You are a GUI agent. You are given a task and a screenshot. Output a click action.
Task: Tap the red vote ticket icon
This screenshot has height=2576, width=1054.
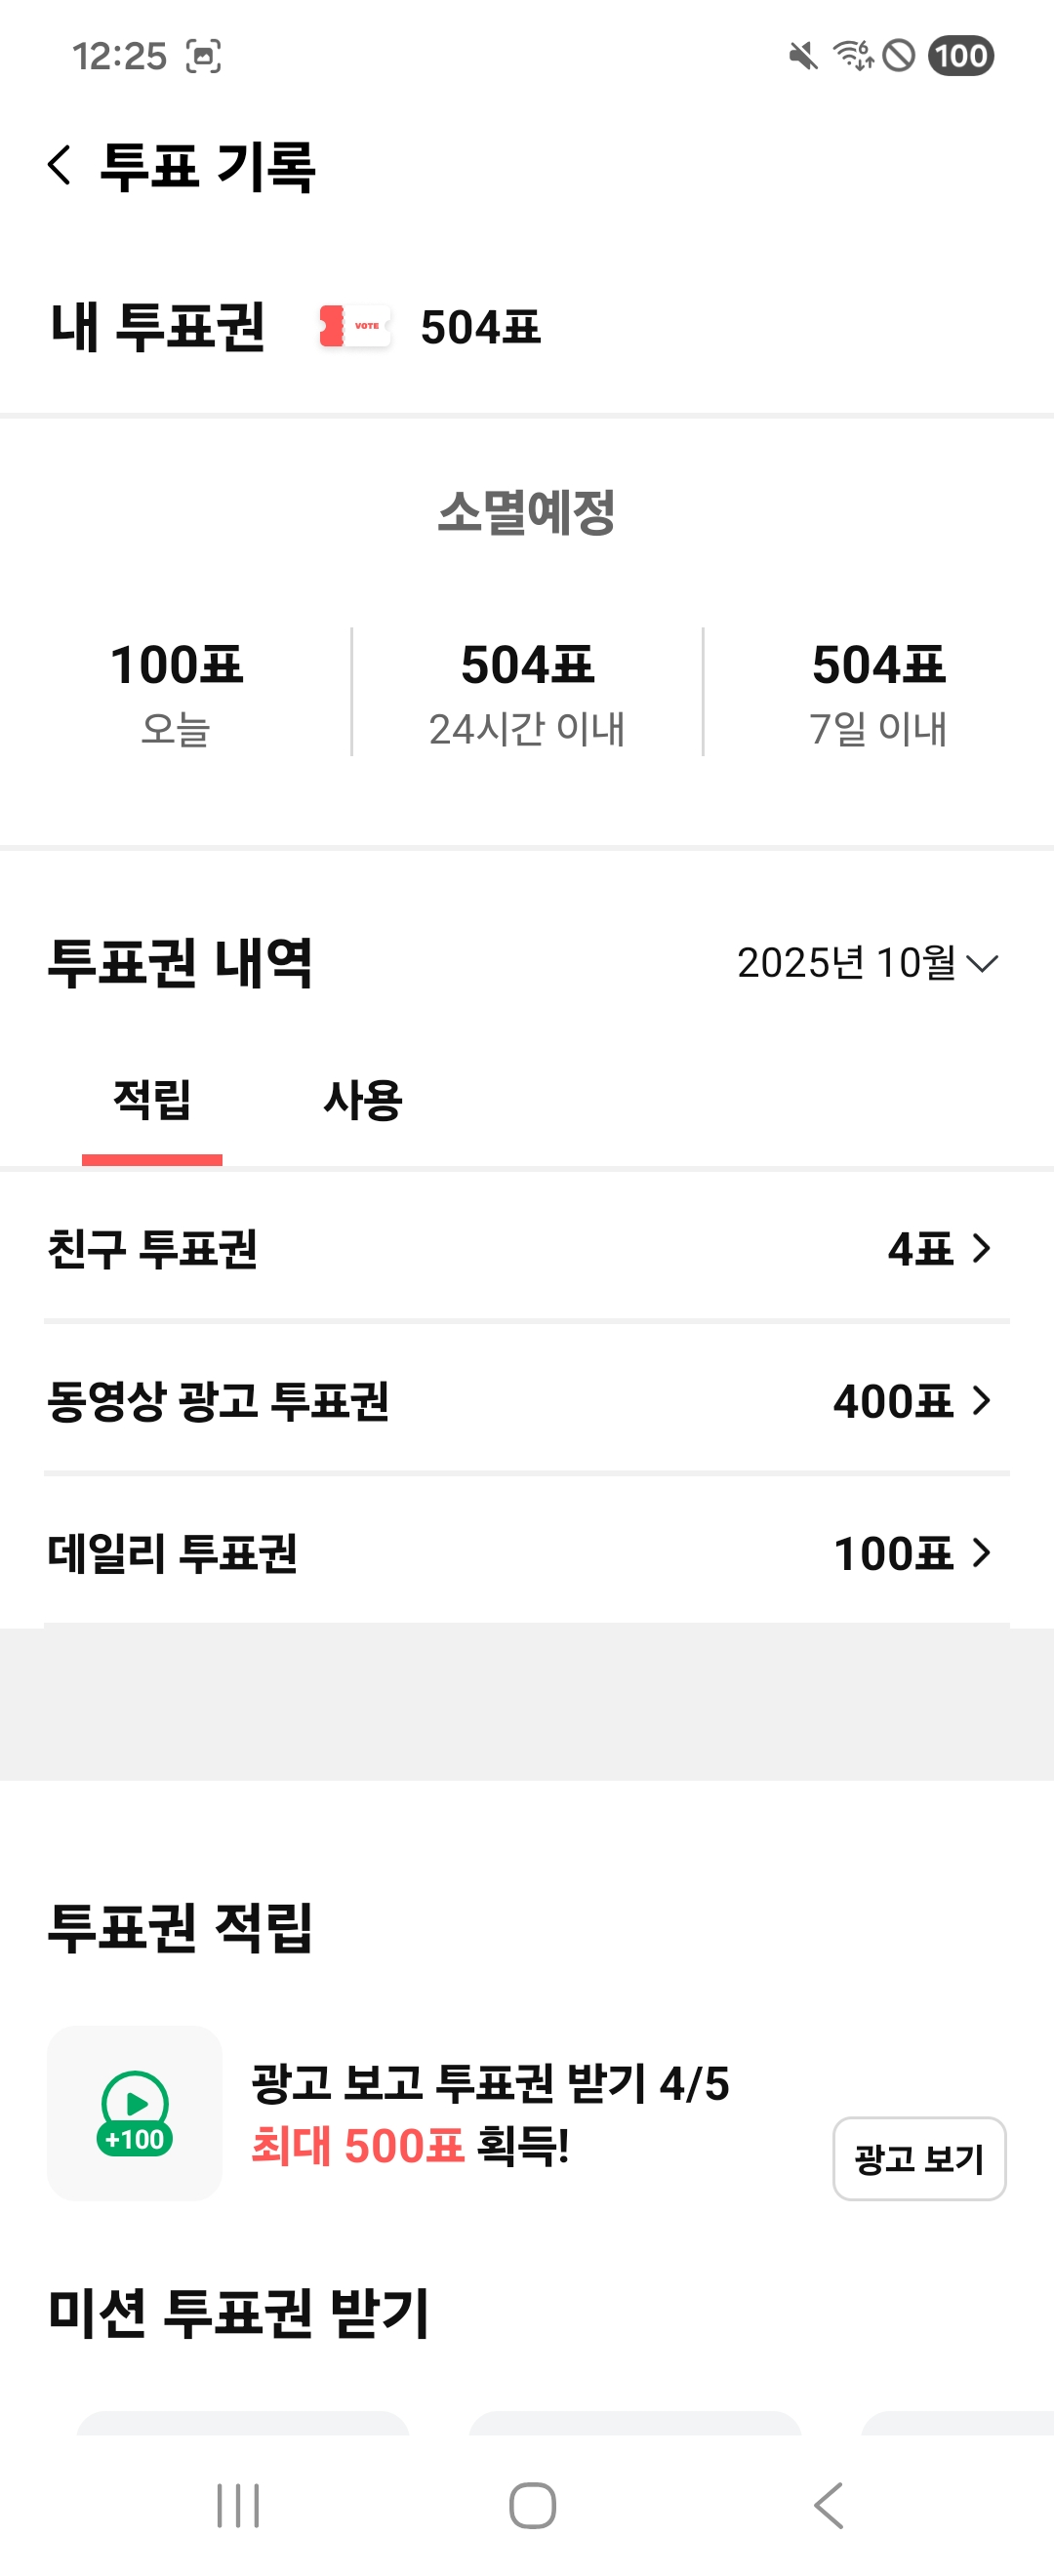355,326
